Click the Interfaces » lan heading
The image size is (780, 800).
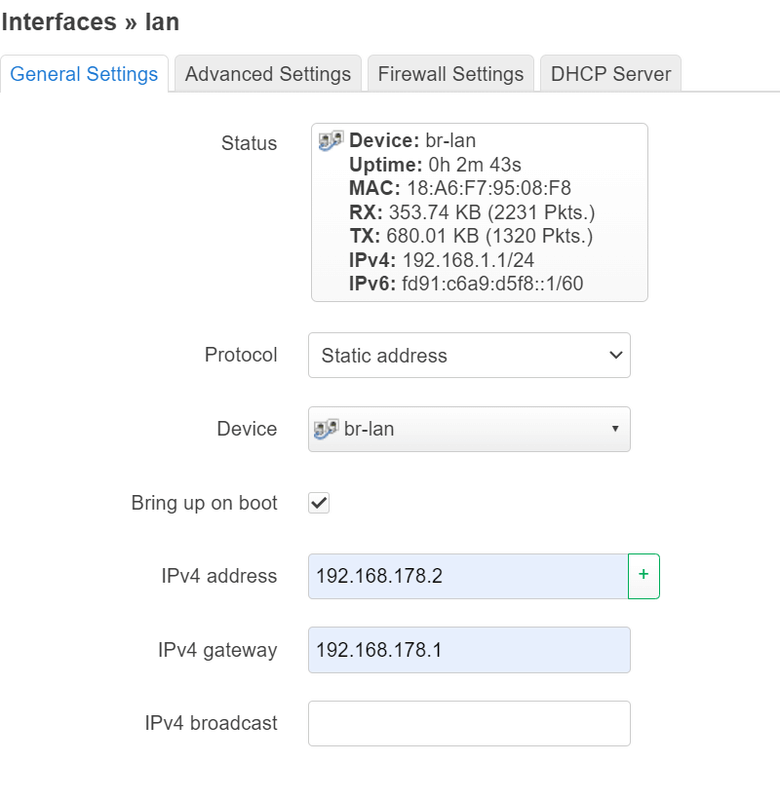91,21
